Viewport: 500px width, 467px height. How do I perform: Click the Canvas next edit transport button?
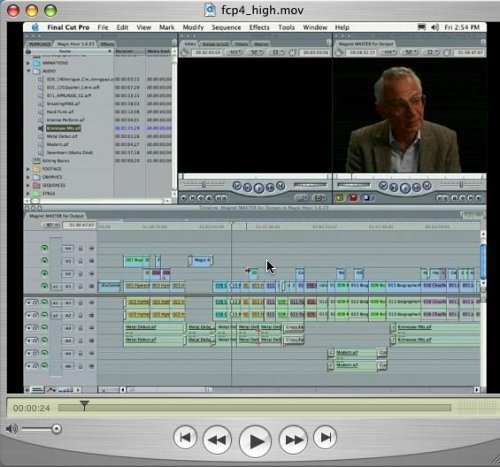(x=427, y=186)
